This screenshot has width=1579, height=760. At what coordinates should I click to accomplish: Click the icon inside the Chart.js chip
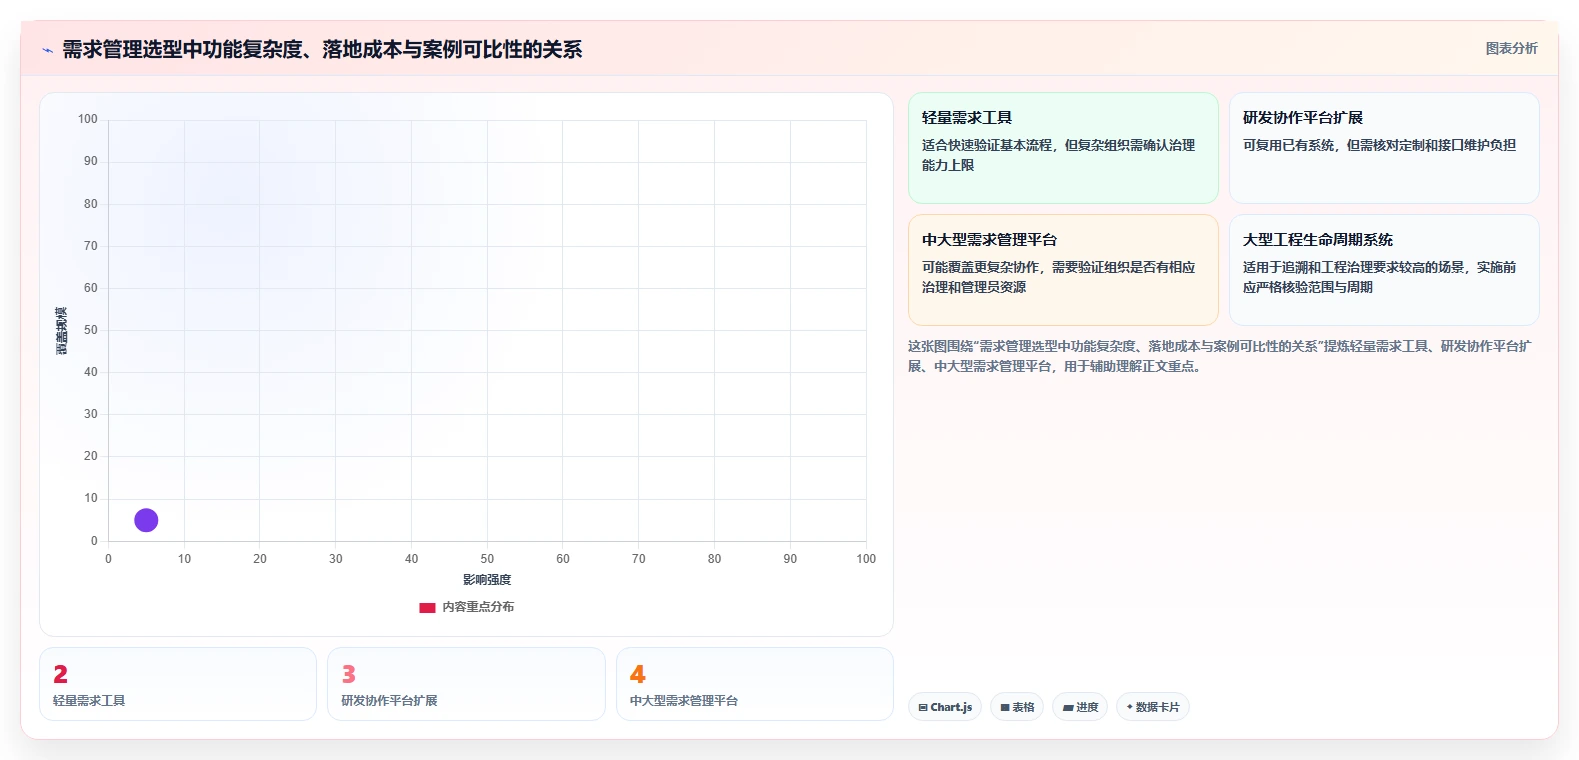[923, 707]
